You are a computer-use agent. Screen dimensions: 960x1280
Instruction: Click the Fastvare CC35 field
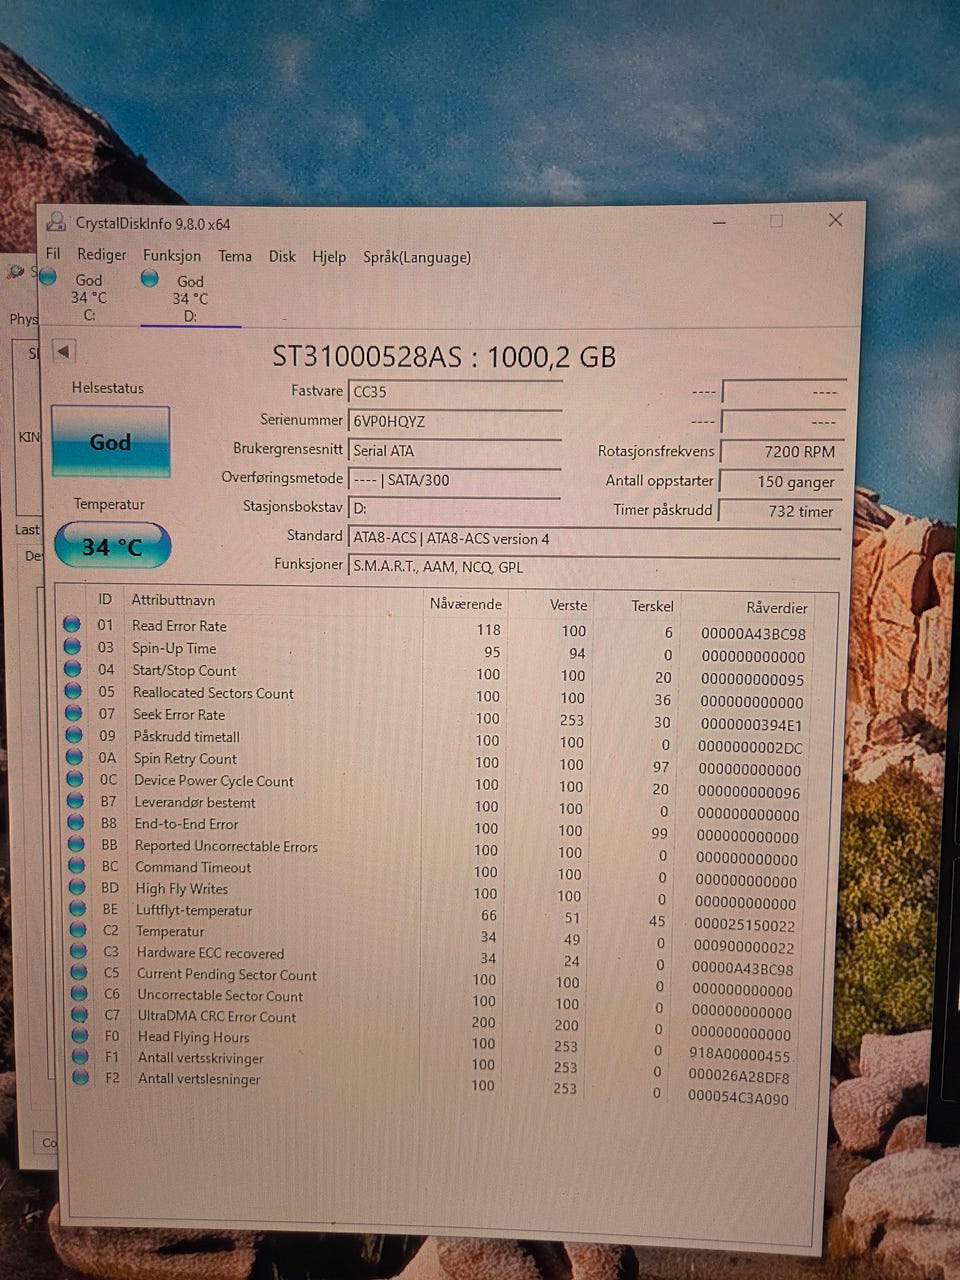(455, 392)
